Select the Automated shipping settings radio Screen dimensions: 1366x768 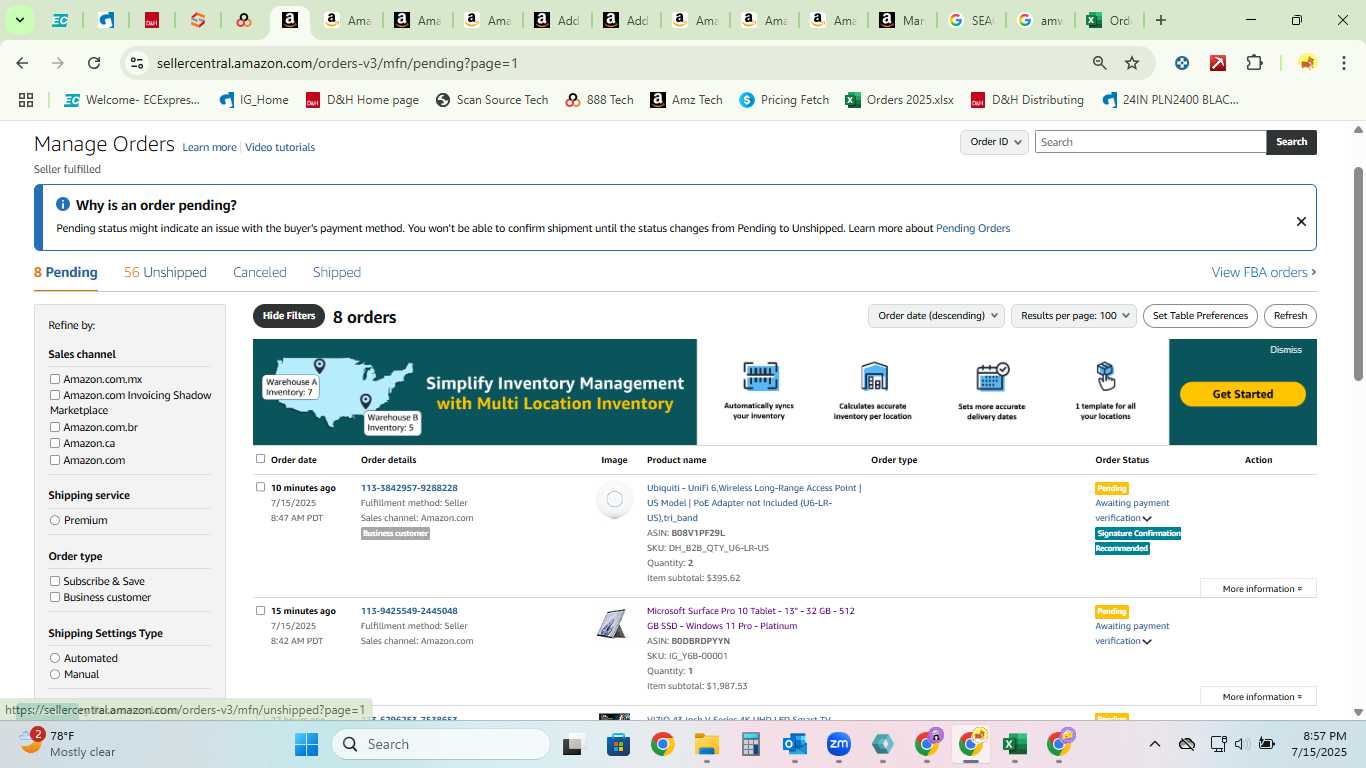click(55, 658)
